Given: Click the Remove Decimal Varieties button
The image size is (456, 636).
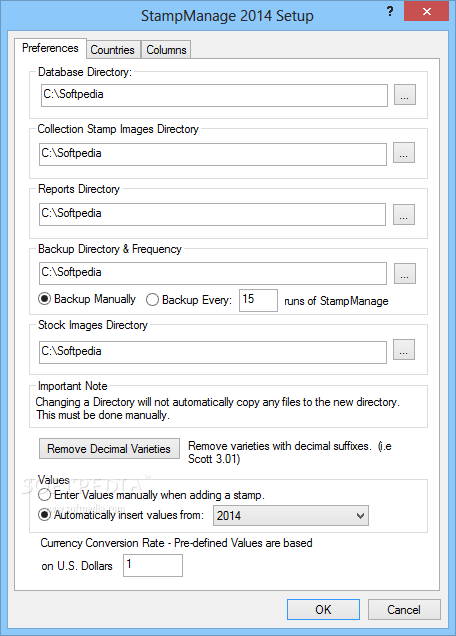Looking at the screenshot, I should pyautogui.click(x=109, y=449).
